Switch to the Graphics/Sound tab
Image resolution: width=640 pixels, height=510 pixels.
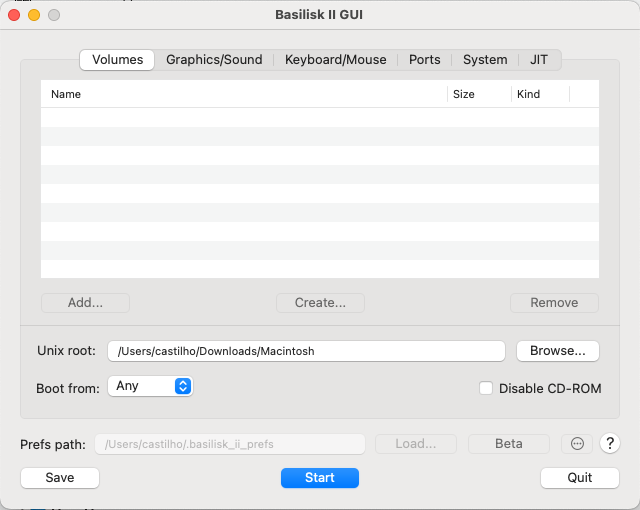click(x=214, y=60)
